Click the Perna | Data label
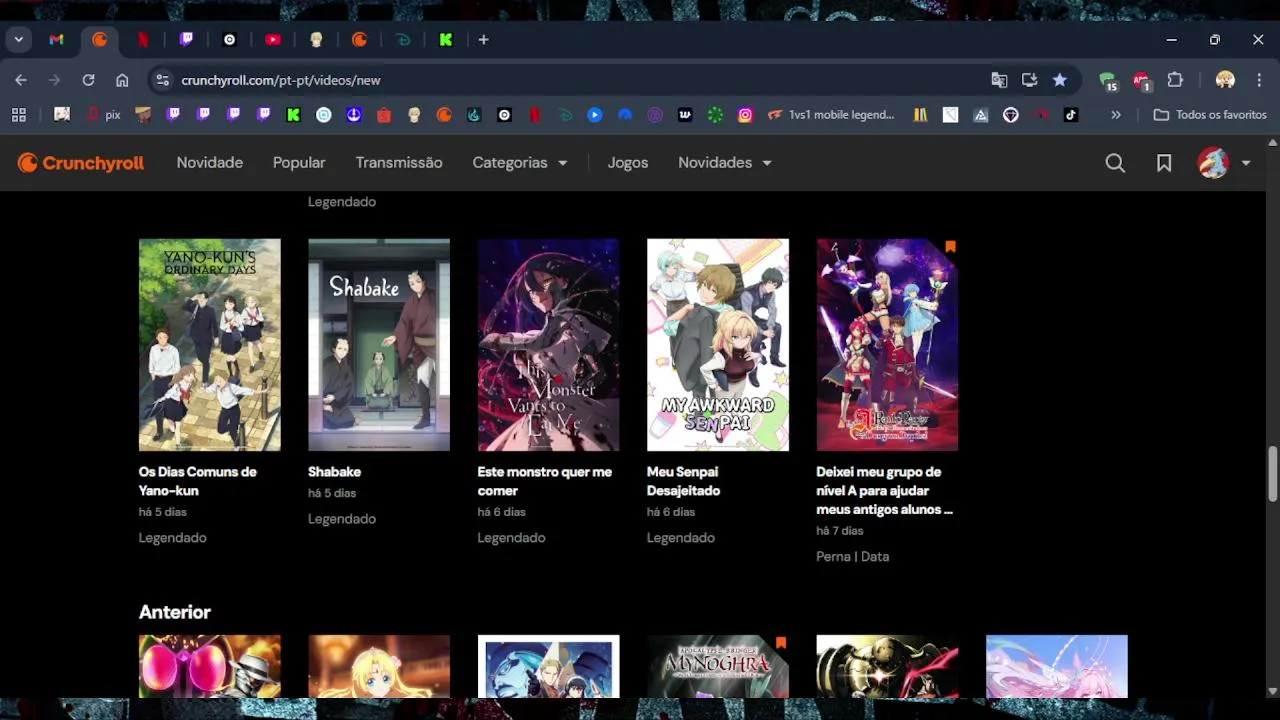1280x720 pixels. [852, 557]
